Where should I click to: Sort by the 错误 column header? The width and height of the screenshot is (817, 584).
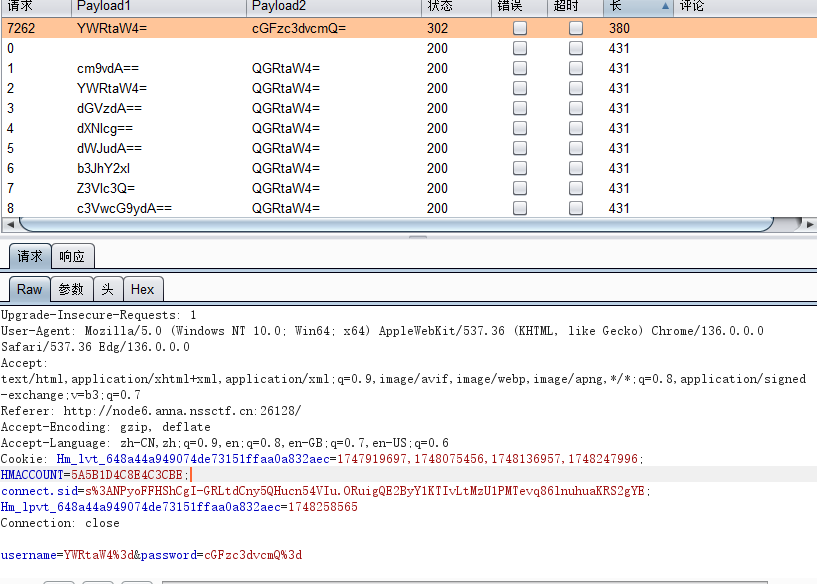519,6
